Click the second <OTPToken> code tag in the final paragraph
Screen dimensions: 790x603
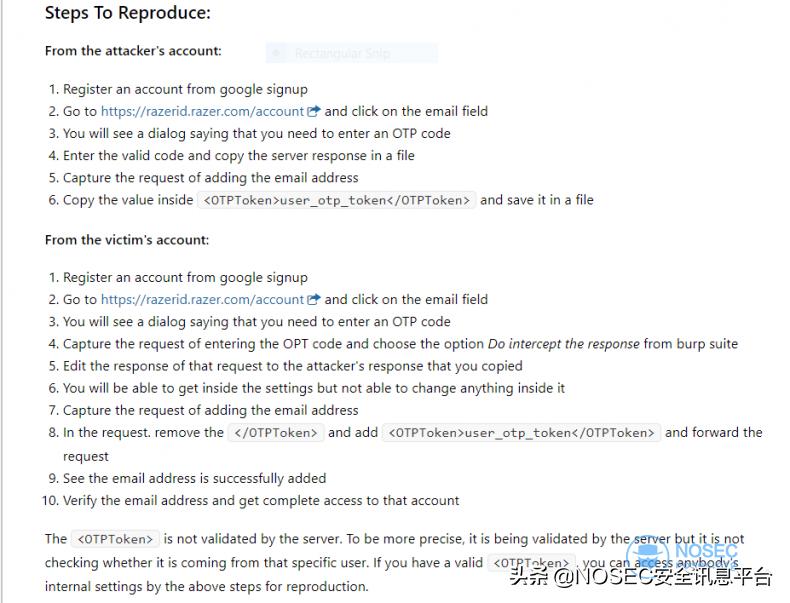532,563
